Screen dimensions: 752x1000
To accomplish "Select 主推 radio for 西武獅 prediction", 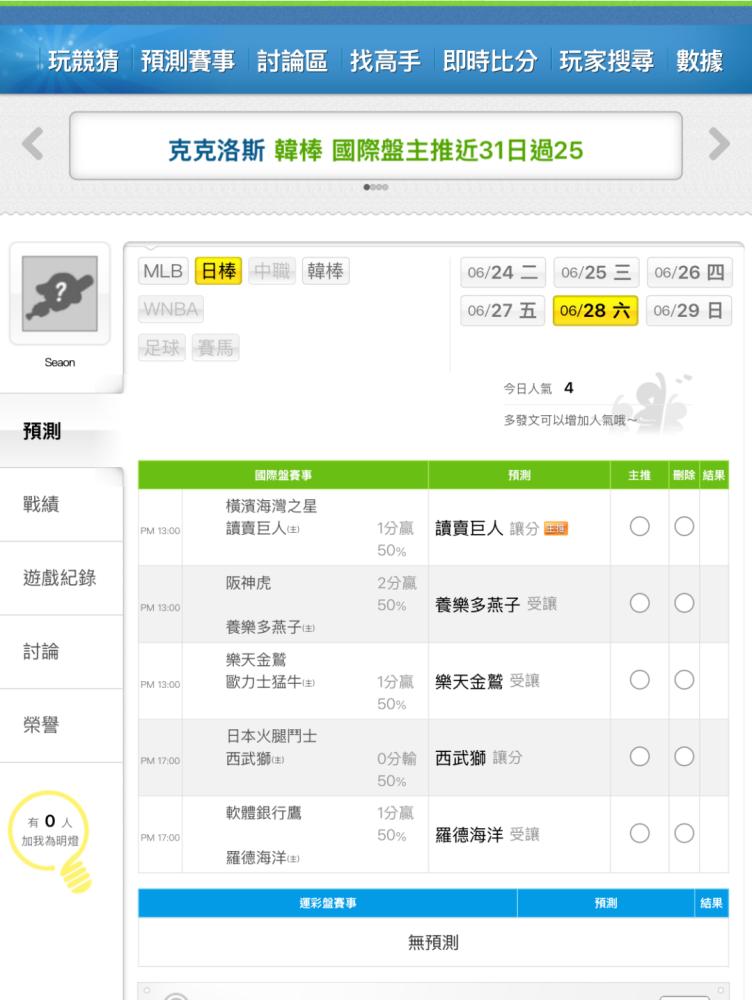I will tap(640, 756).
